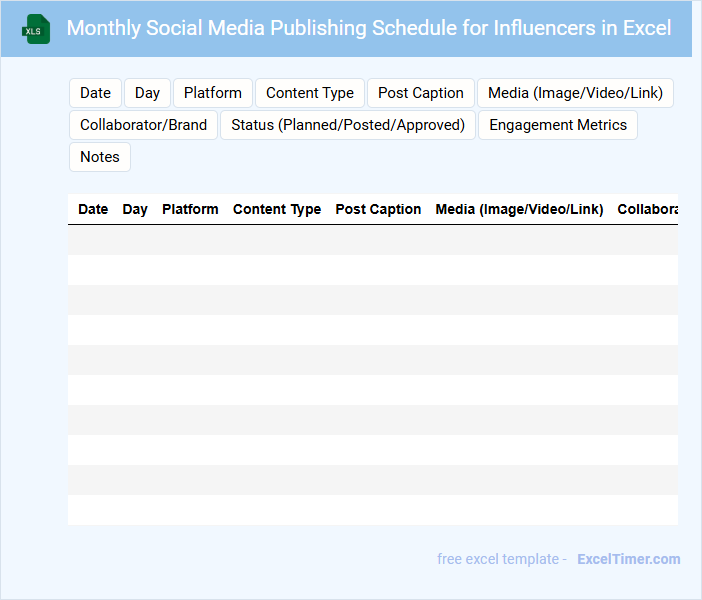Click the Collaborator/Brand tag chip
The width and height of the screenshot is (702, 600).
pos(143,125)
